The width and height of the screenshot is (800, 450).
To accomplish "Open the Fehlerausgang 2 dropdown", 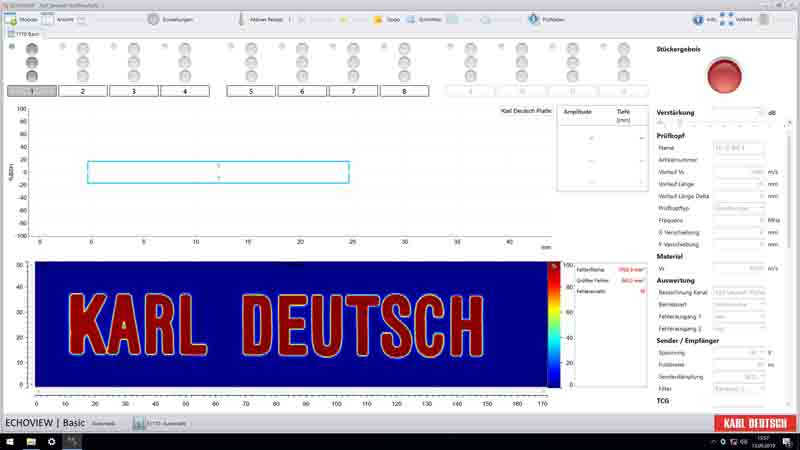I will click(x=739, y=329).
